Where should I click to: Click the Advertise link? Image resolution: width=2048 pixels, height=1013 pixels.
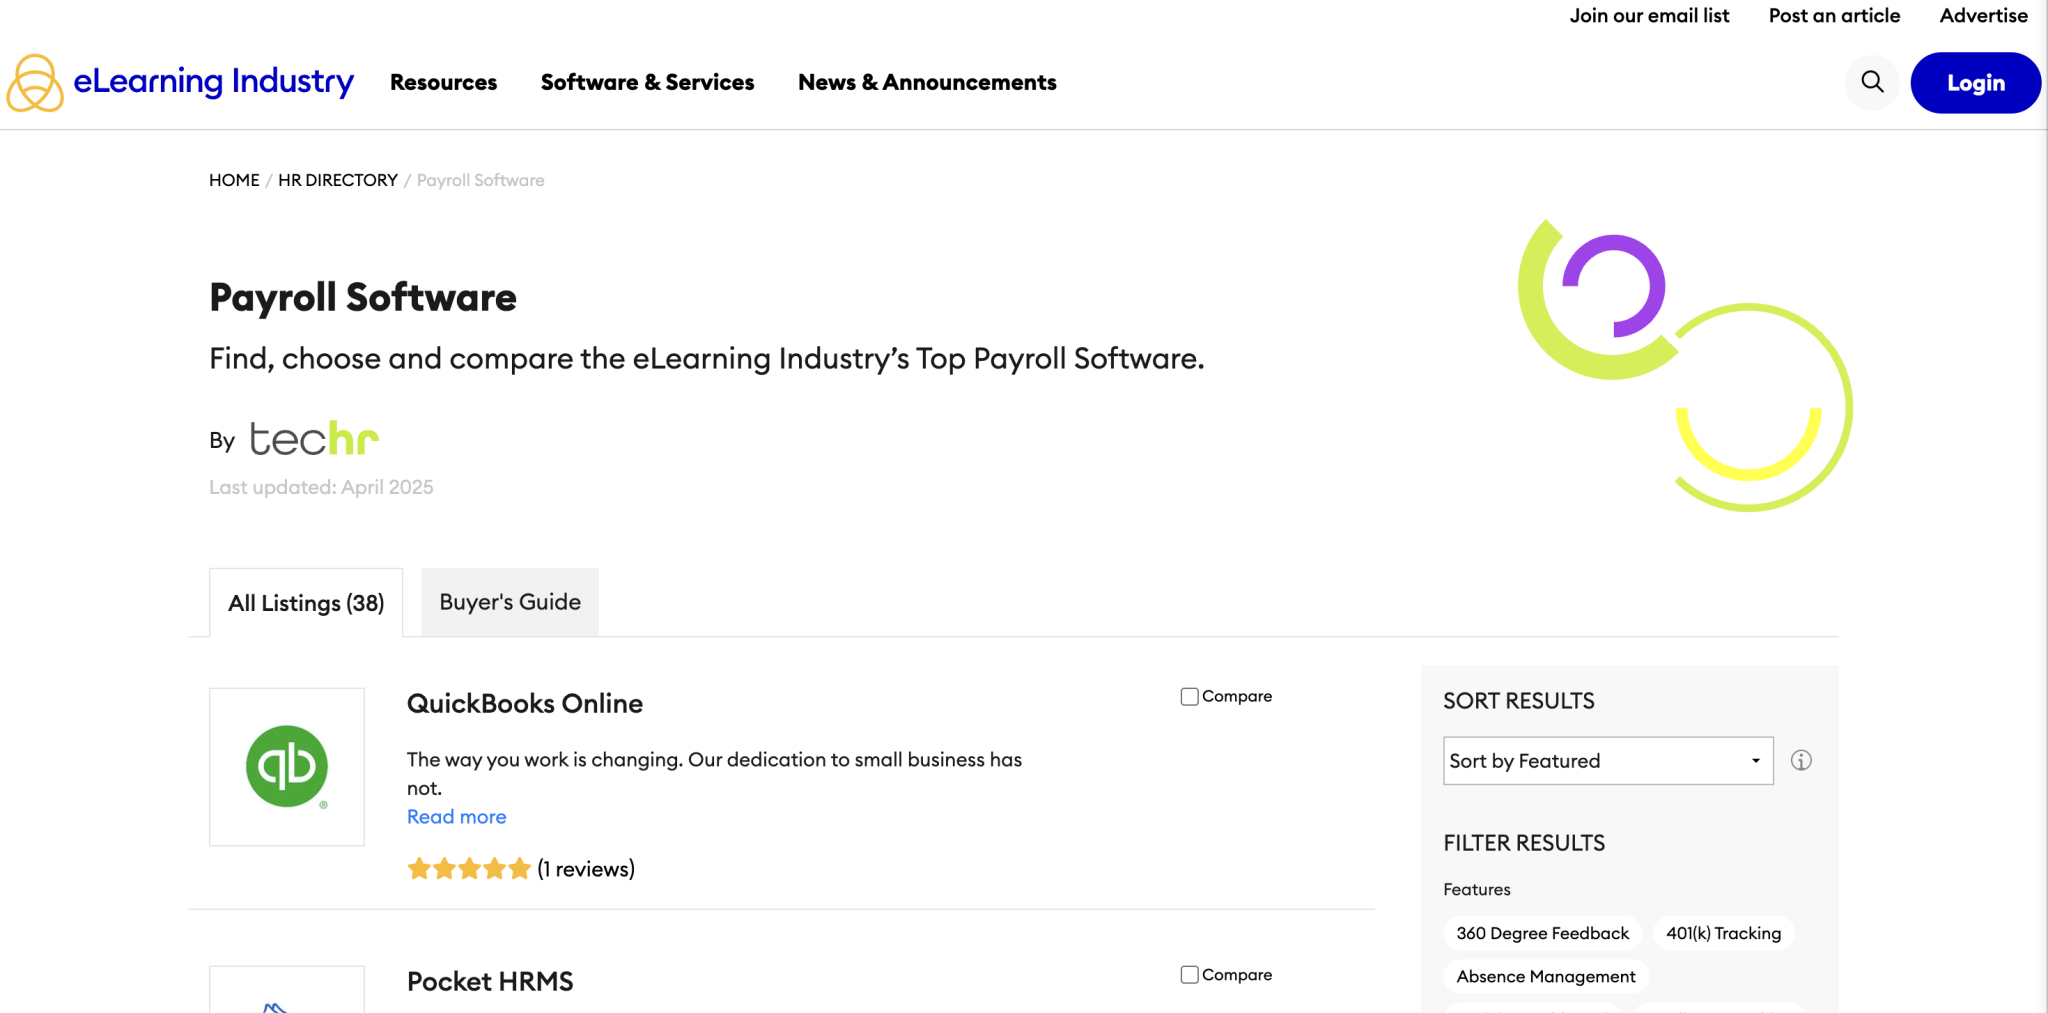[x=1983, y=15]
